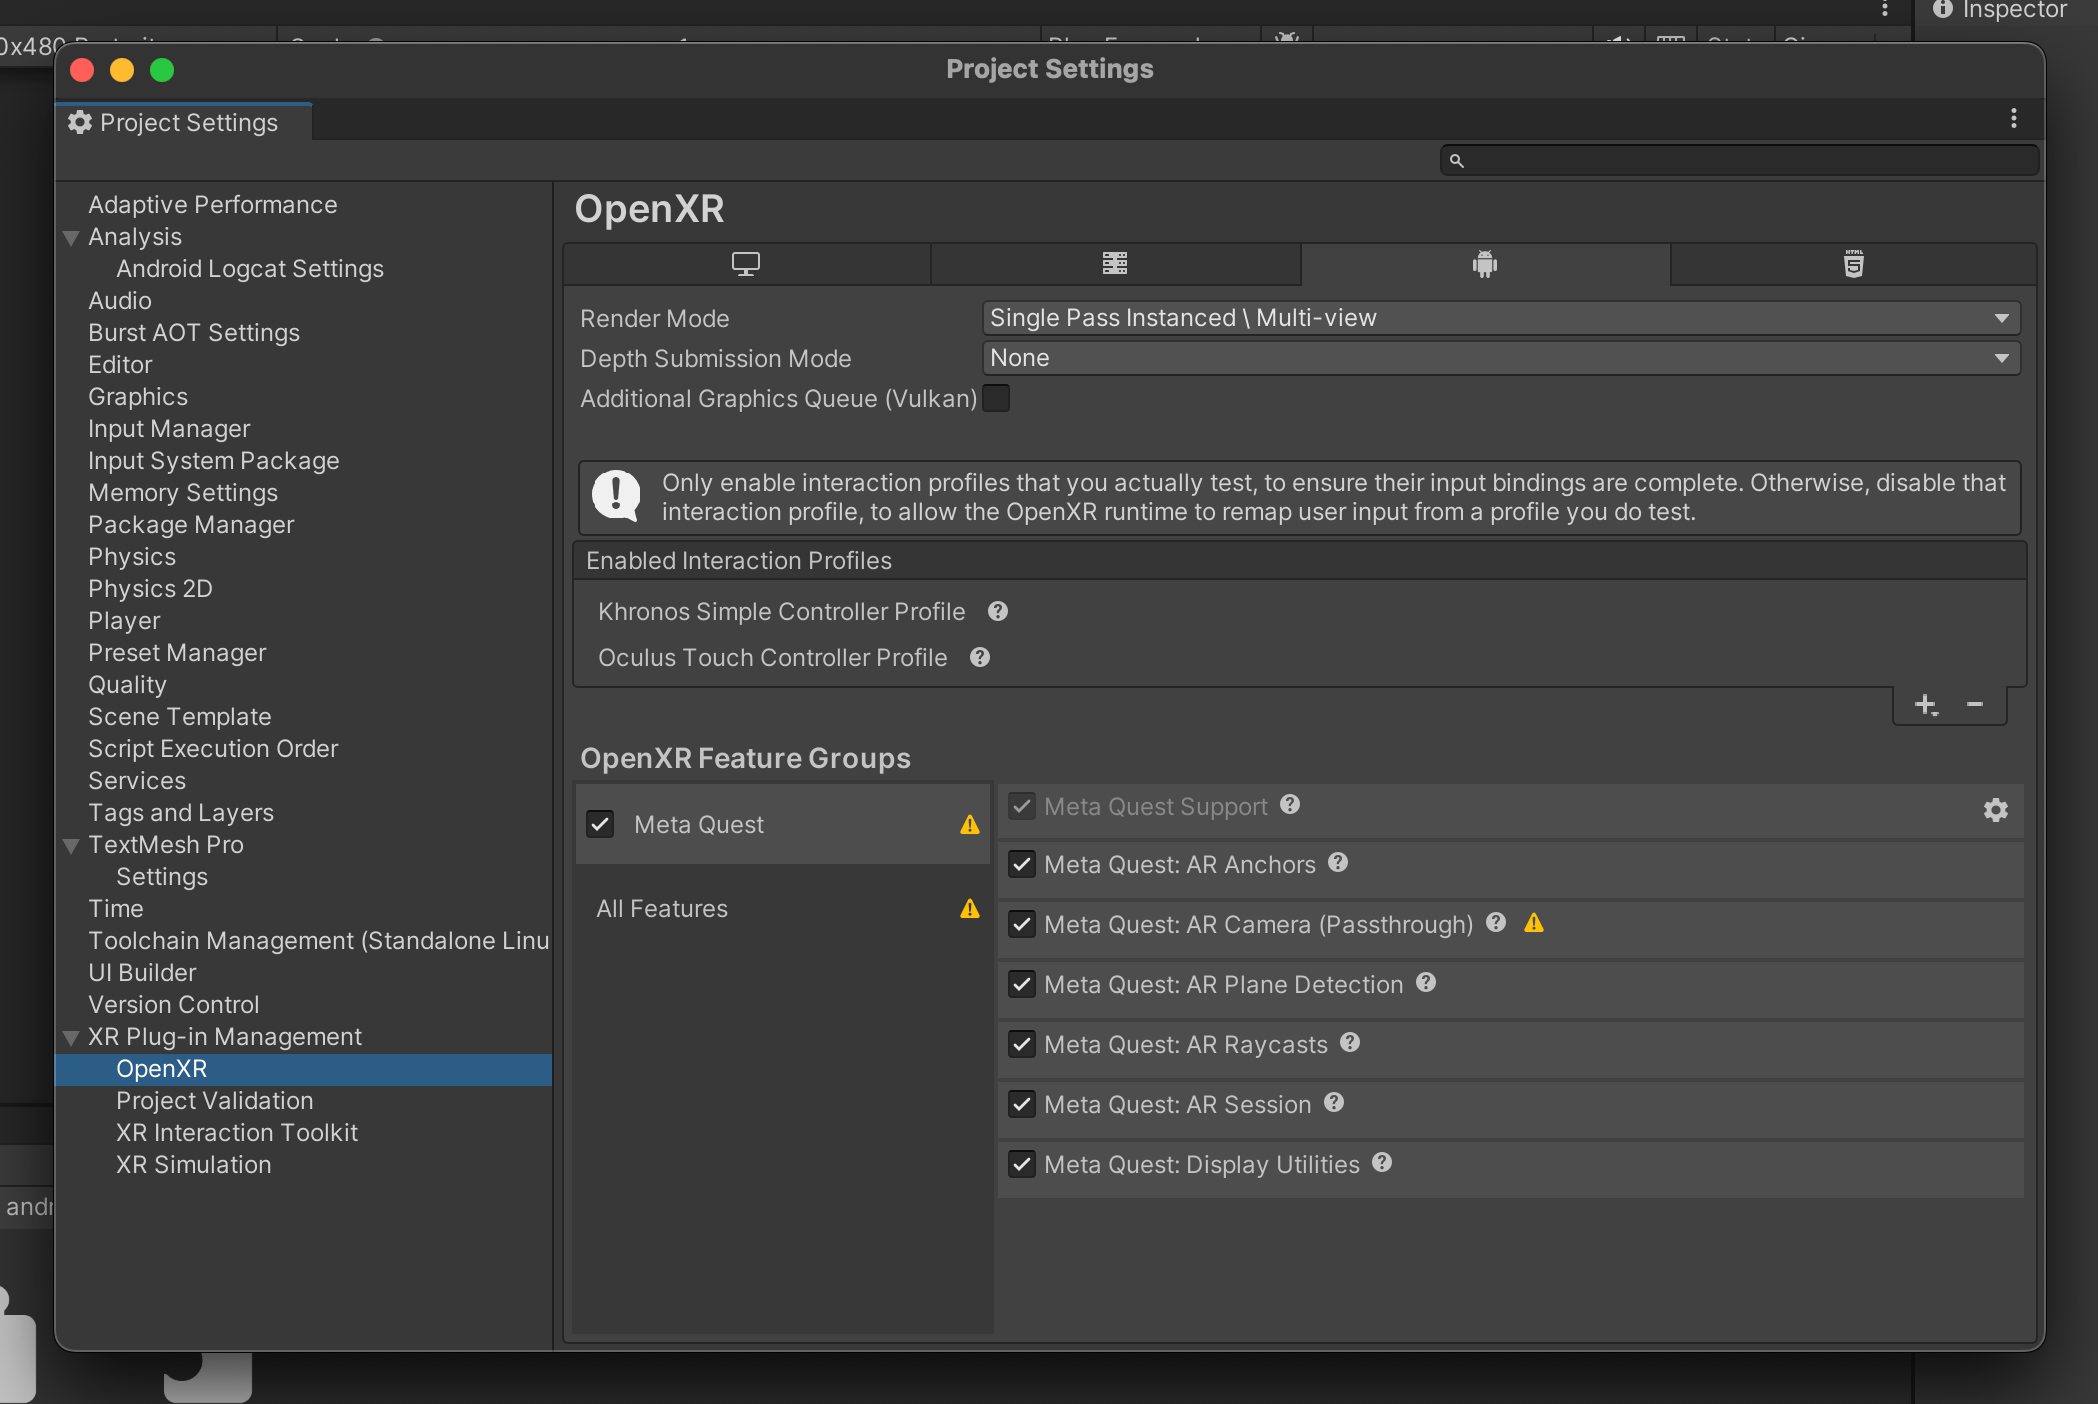The image size is (2098, 1404).
Task: Enable Additional Graphics Queue (Vulkan)
Action: point(996,398)
